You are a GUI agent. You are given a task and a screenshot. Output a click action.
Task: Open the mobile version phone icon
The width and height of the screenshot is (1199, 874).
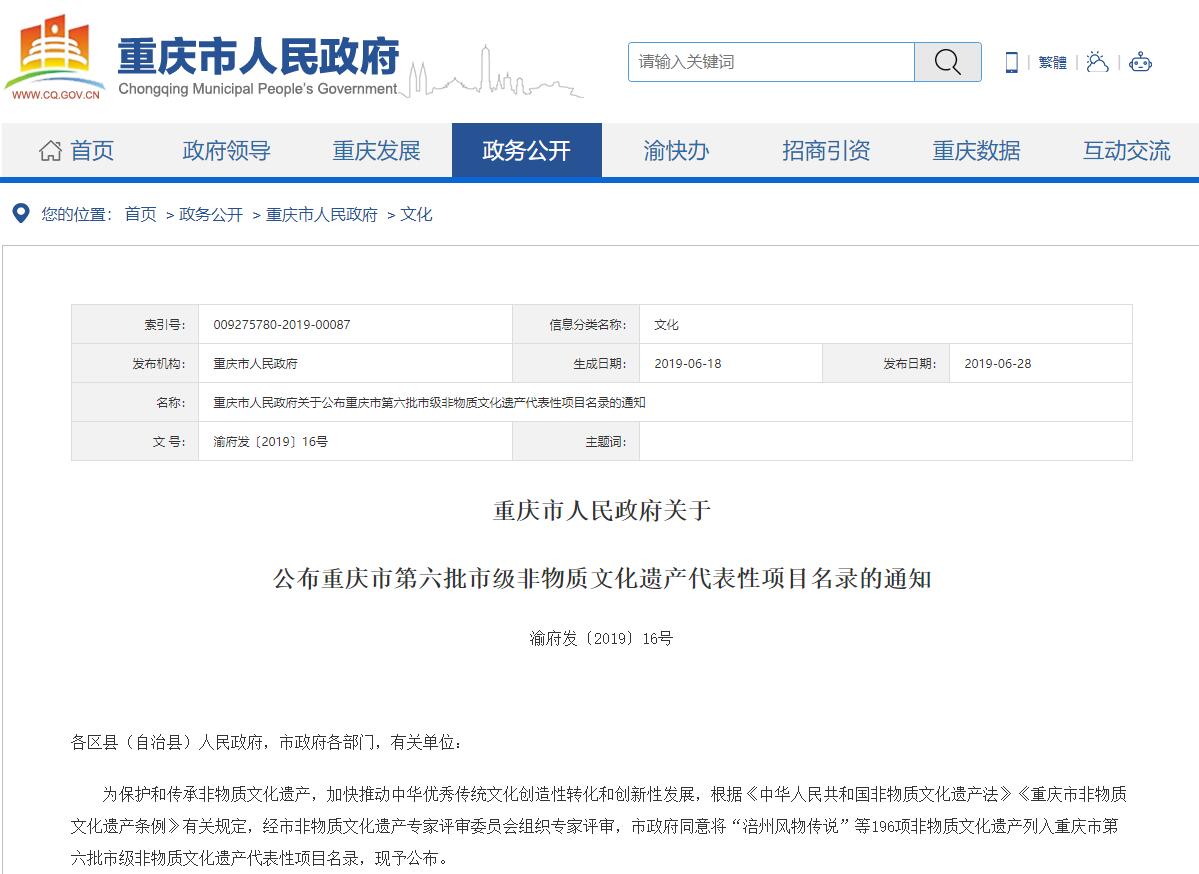tap(1011, 62)
